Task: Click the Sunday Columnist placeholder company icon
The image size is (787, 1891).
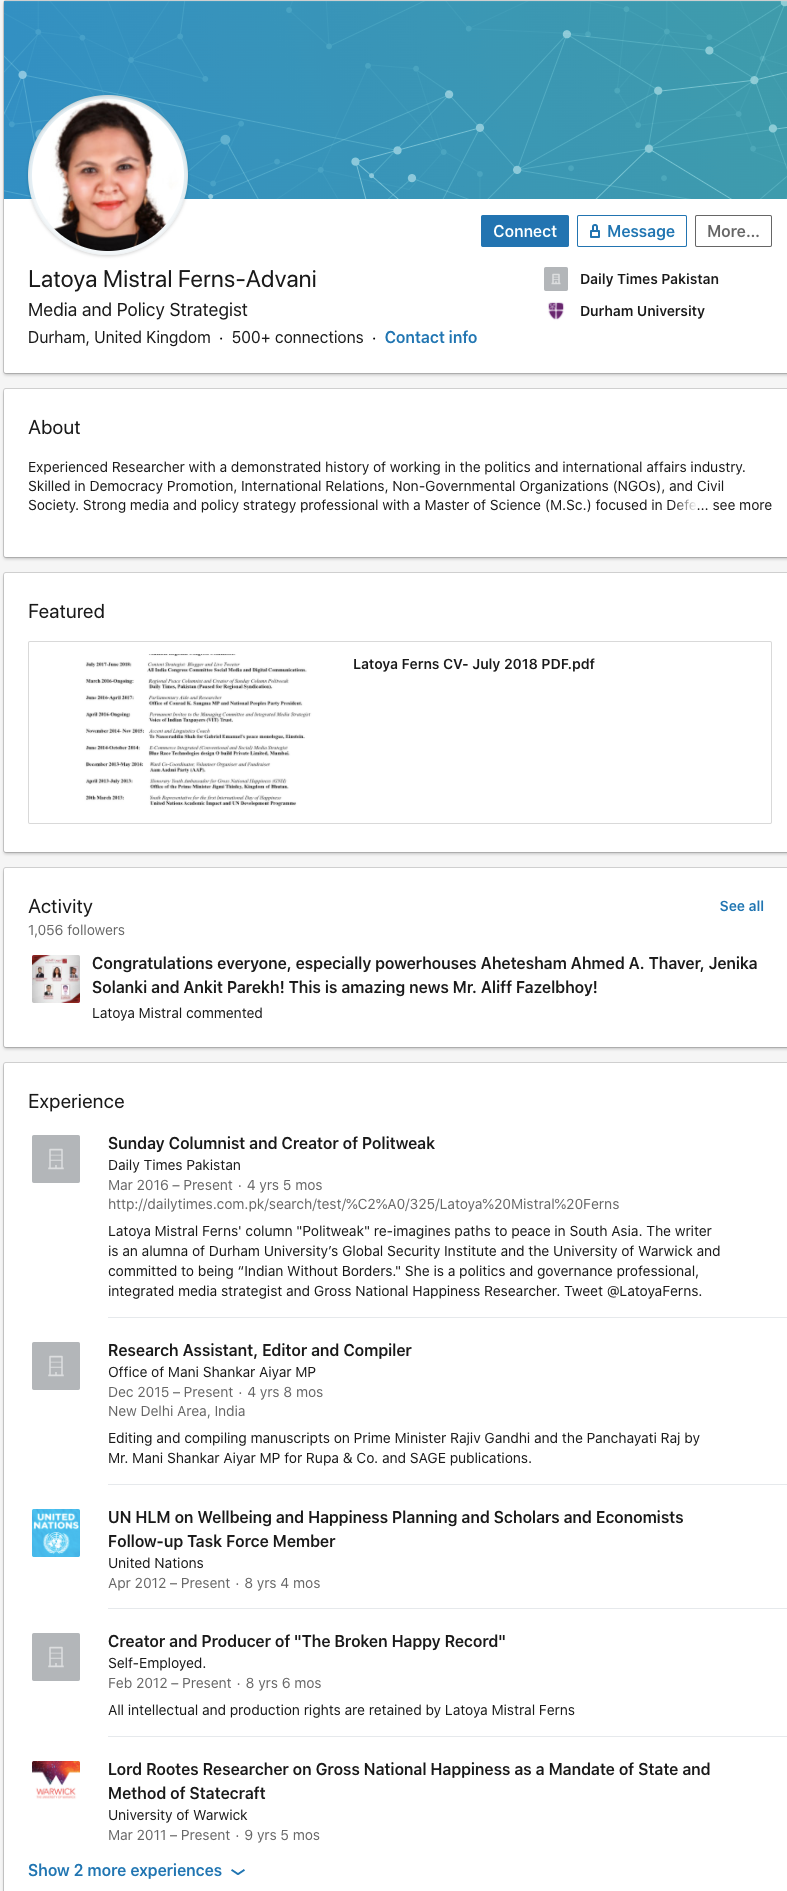Action: [56, 1159]
